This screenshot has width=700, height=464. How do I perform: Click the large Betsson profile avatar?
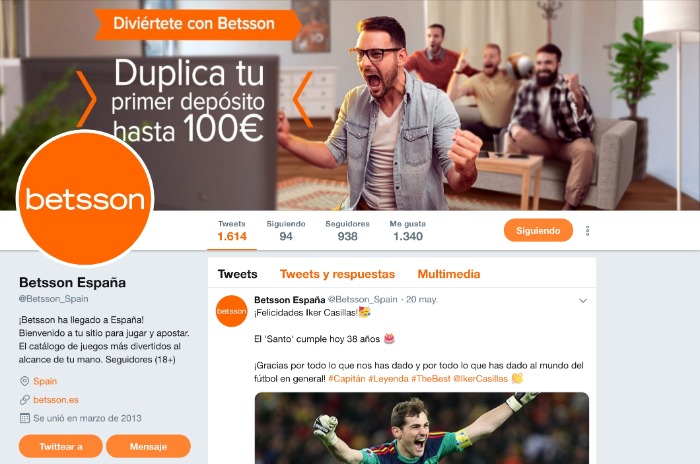[85, 198]
